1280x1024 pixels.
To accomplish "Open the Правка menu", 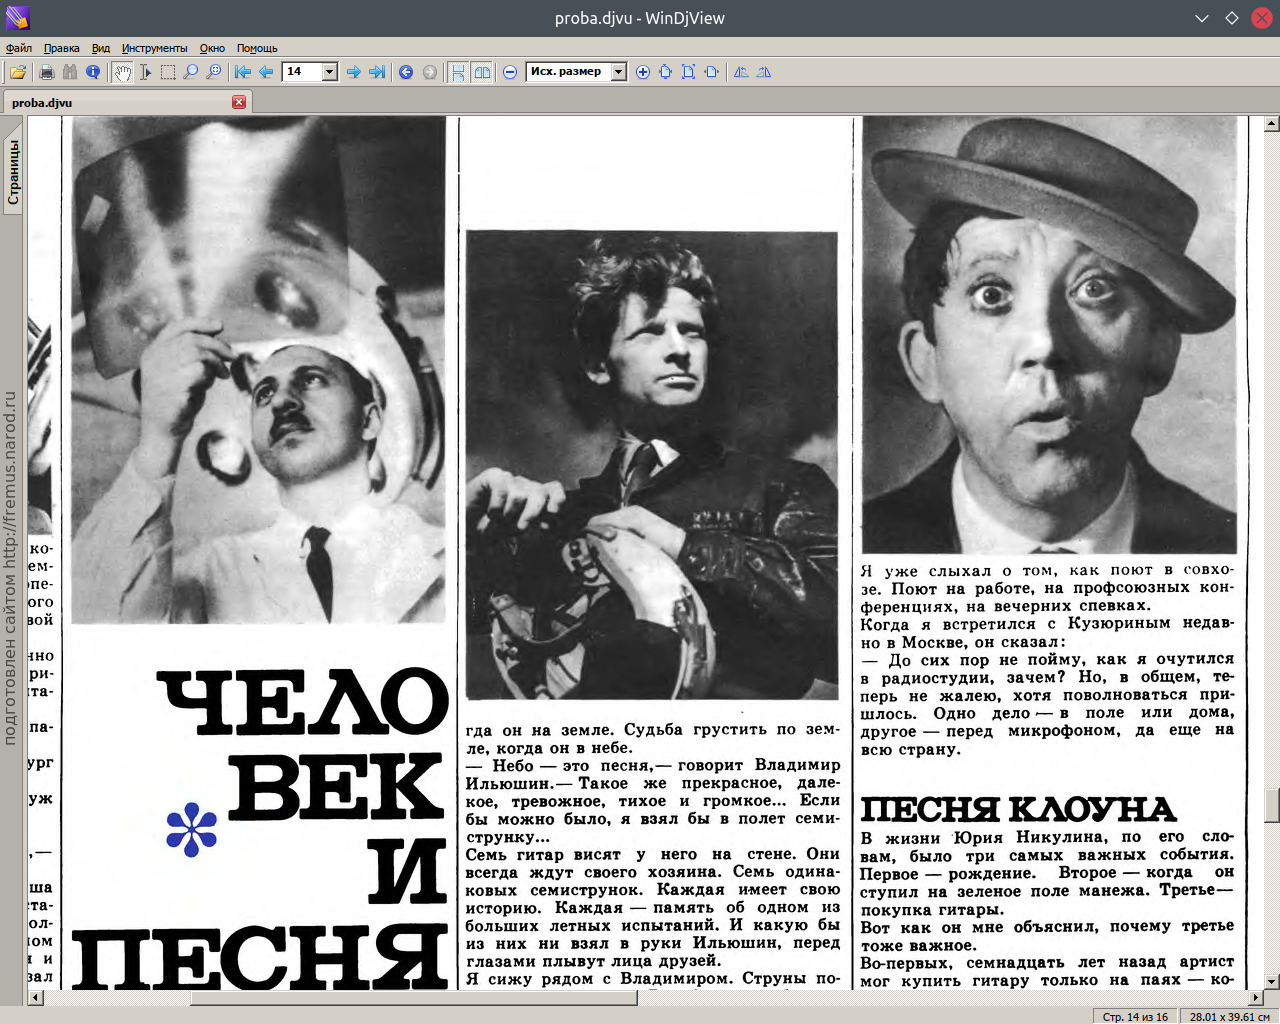I will pyautogui.click(x=62, y=48).
